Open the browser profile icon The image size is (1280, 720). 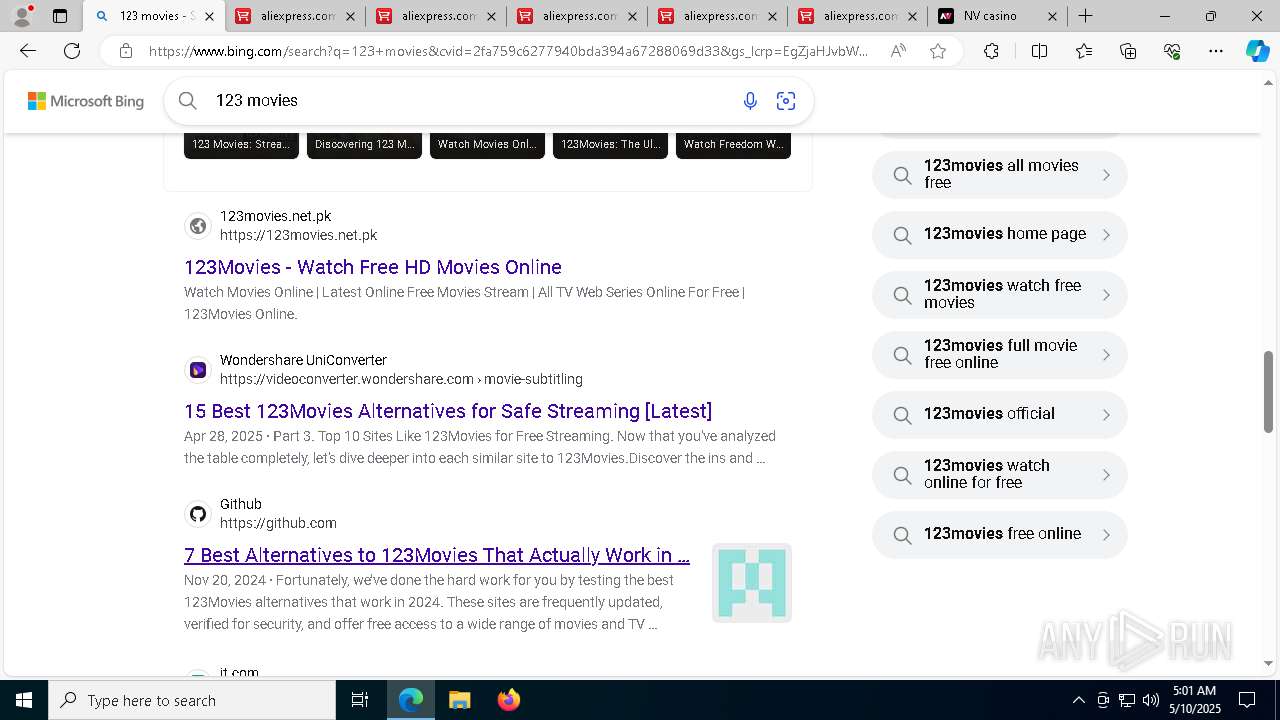click(x=22, y=15)
